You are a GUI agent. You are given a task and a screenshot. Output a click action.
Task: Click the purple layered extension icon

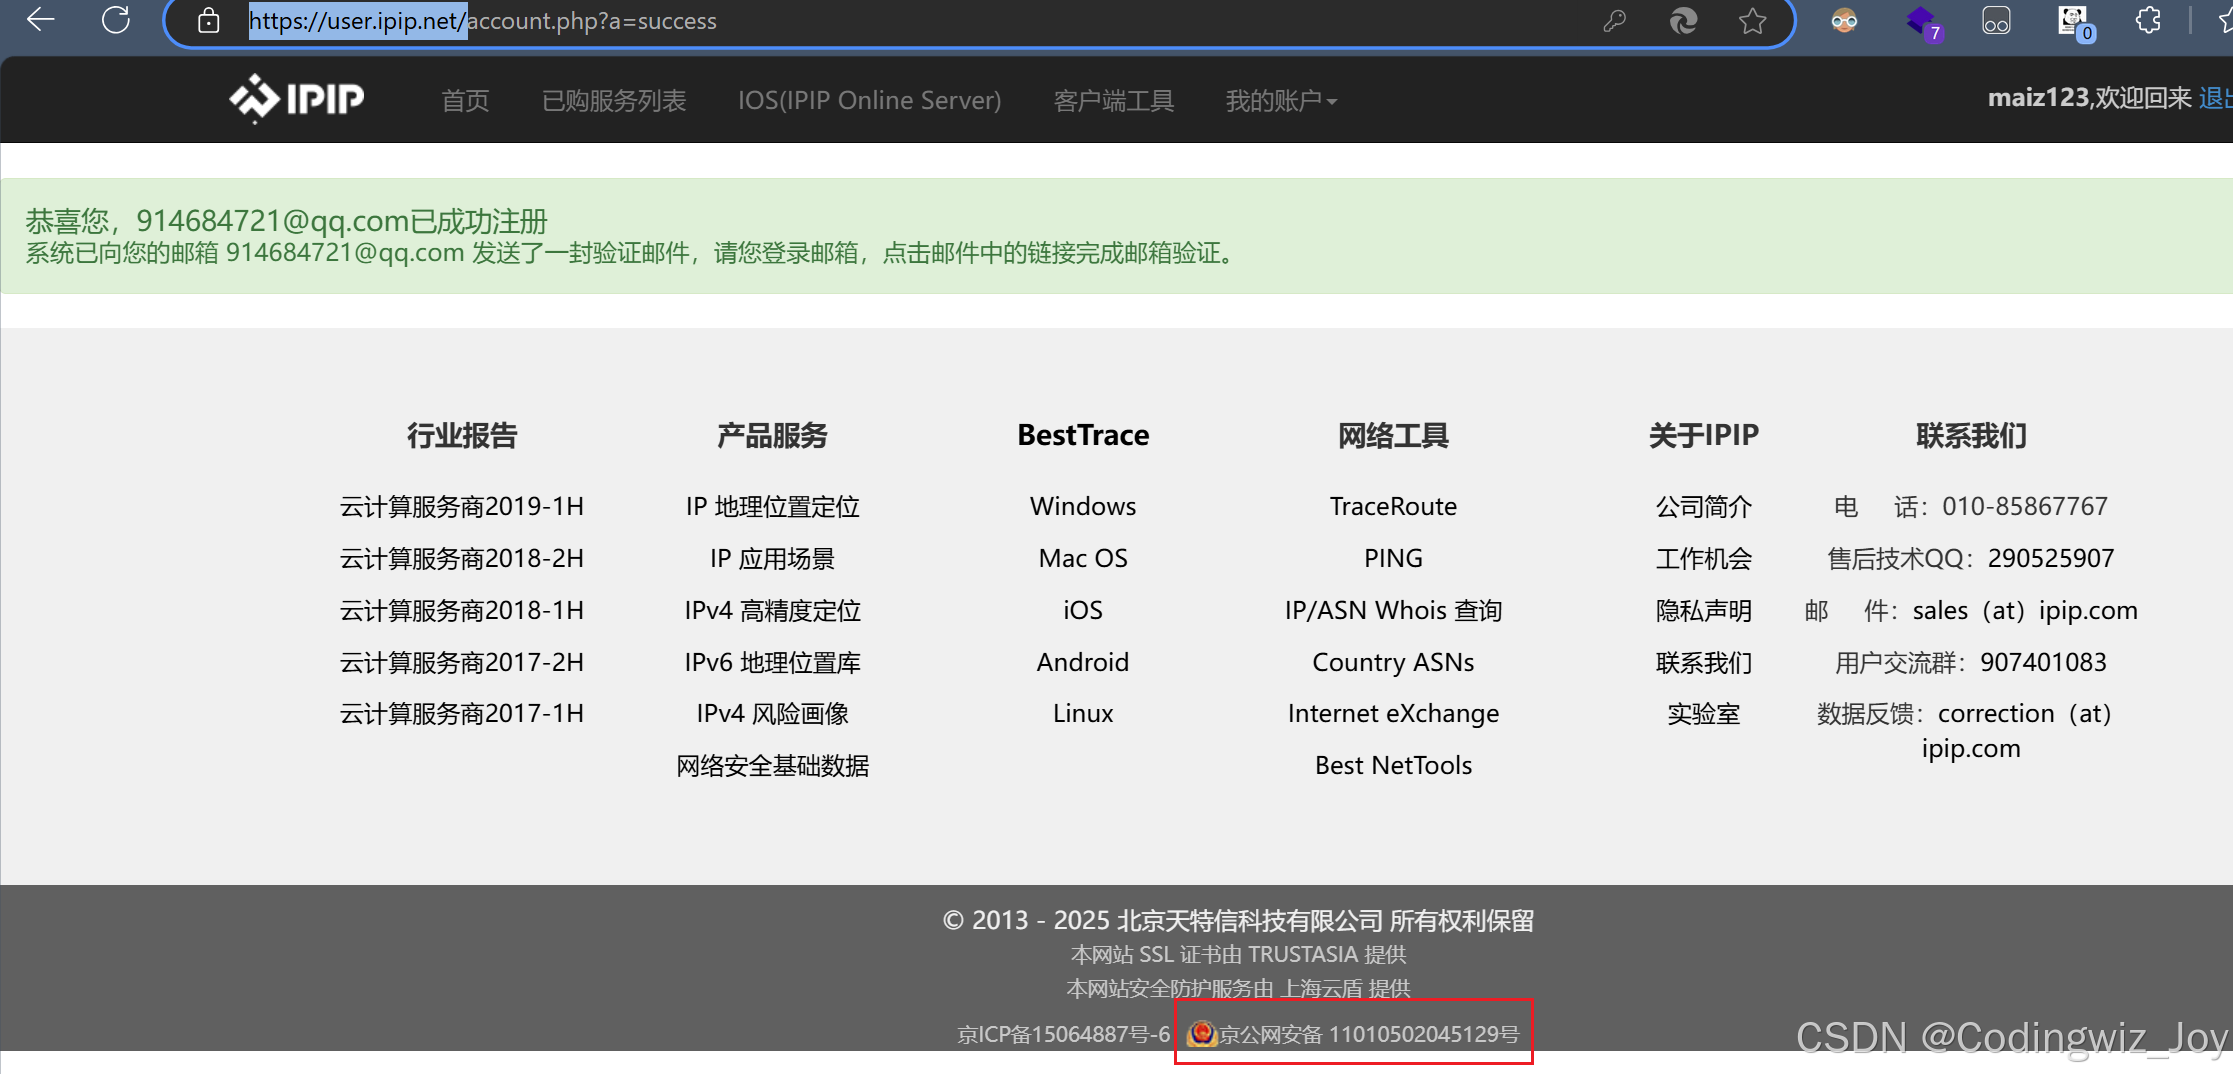click(x=1921, y=21)
